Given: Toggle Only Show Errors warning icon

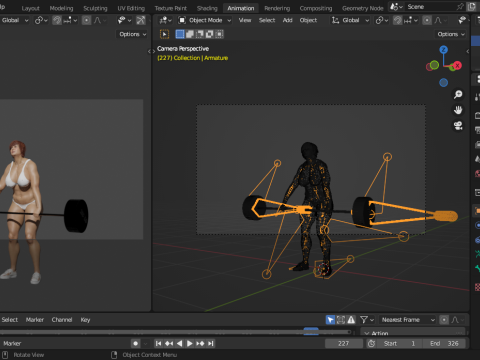Looking at the screenshot, I should [351, 320].
